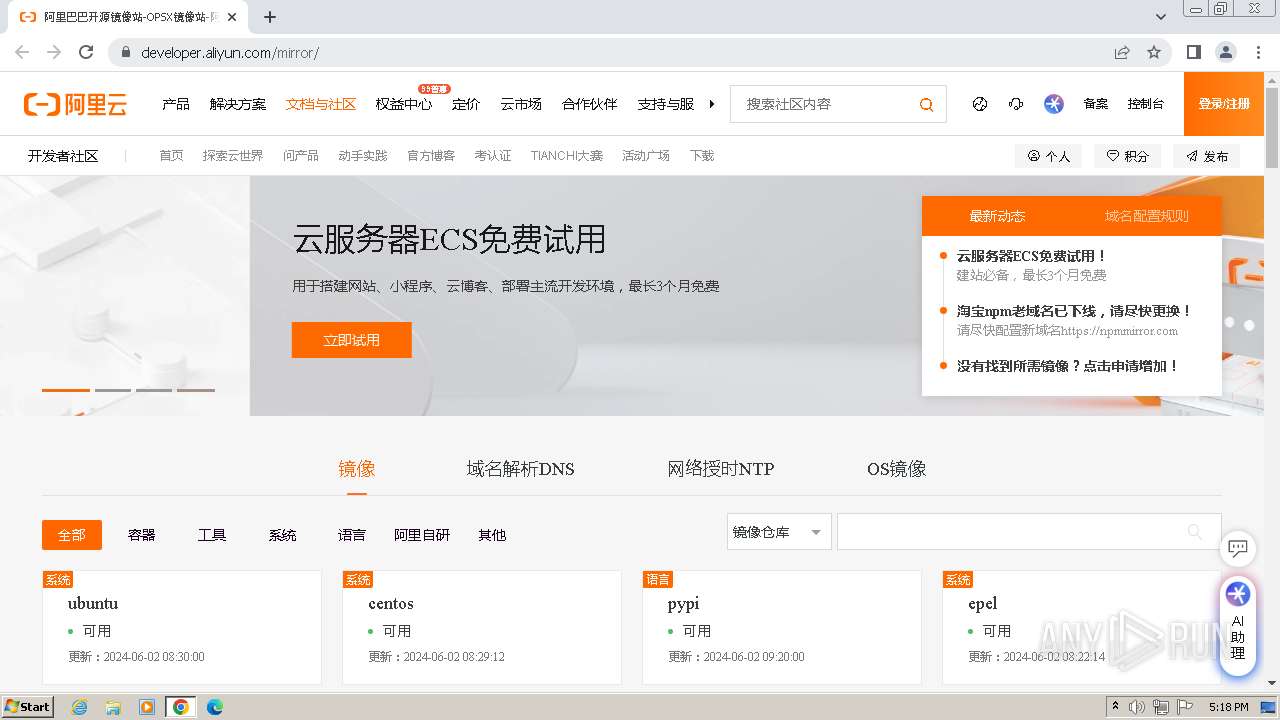Screen dimensions: 1280x720
Task: Switch to the 域名配置规则 tab
Action: point(1147,216)
